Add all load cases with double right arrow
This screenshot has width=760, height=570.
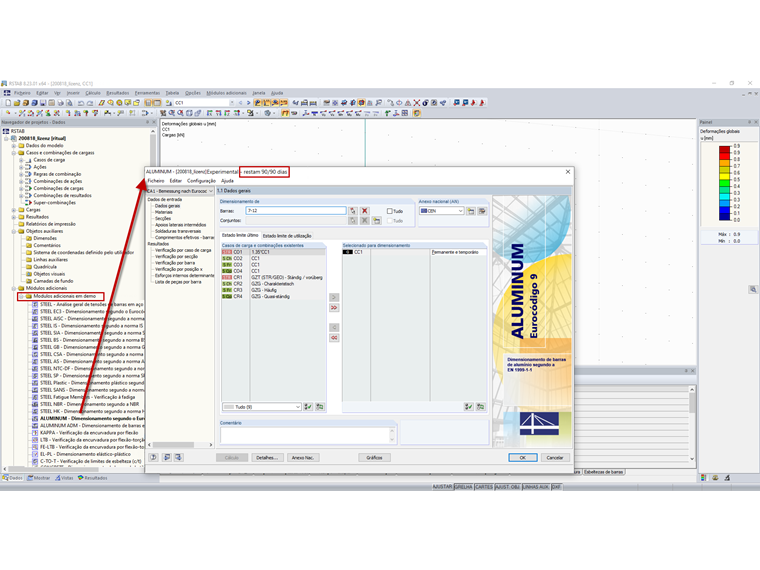(x=334, y=308)
